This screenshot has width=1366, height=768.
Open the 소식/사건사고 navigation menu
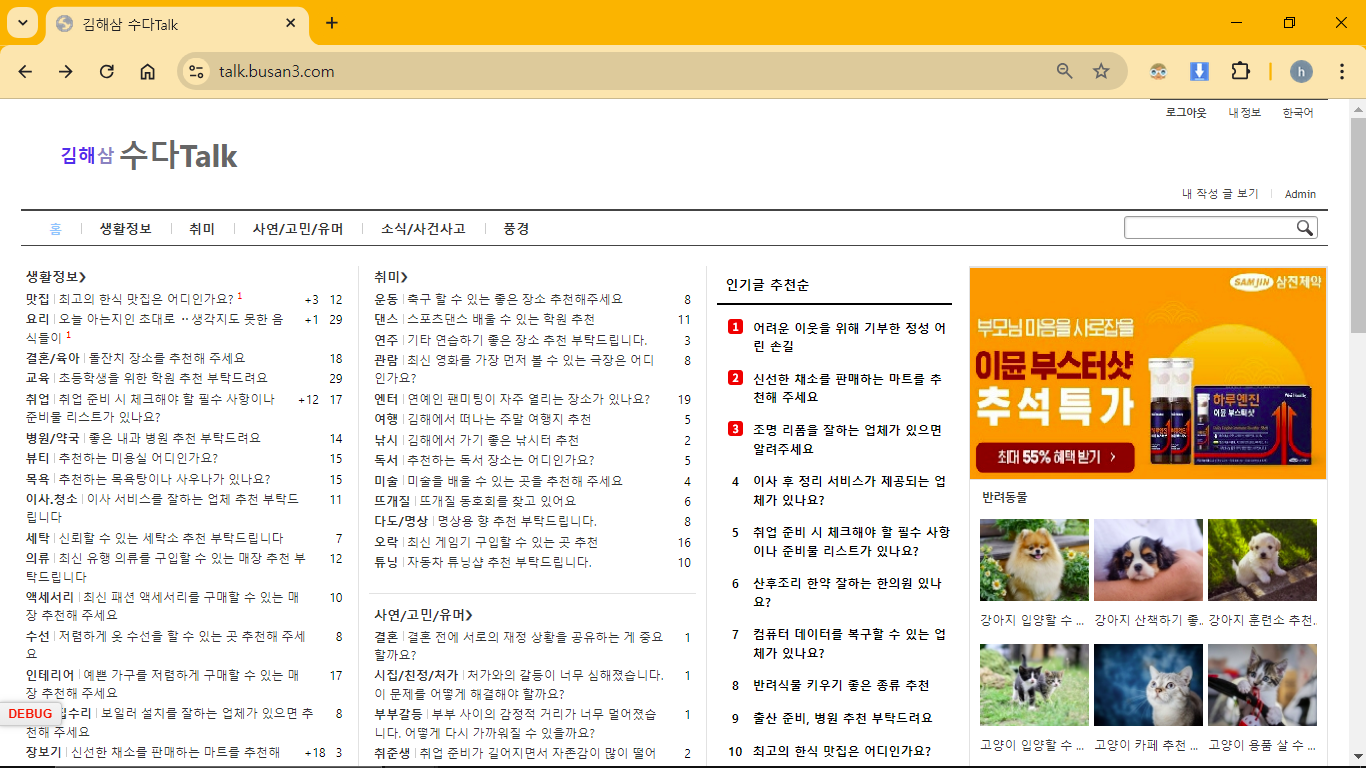pos(423,229)
